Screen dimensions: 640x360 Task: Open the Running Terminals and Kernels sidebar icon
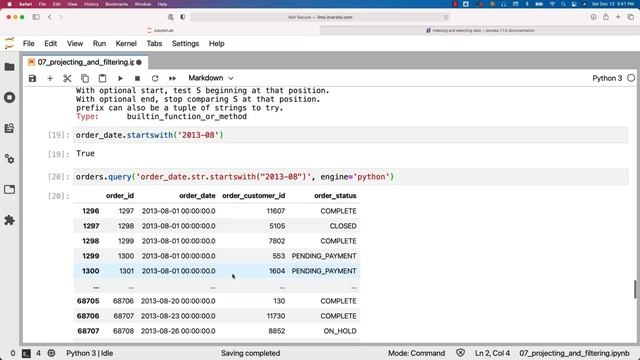coord(9,98)
